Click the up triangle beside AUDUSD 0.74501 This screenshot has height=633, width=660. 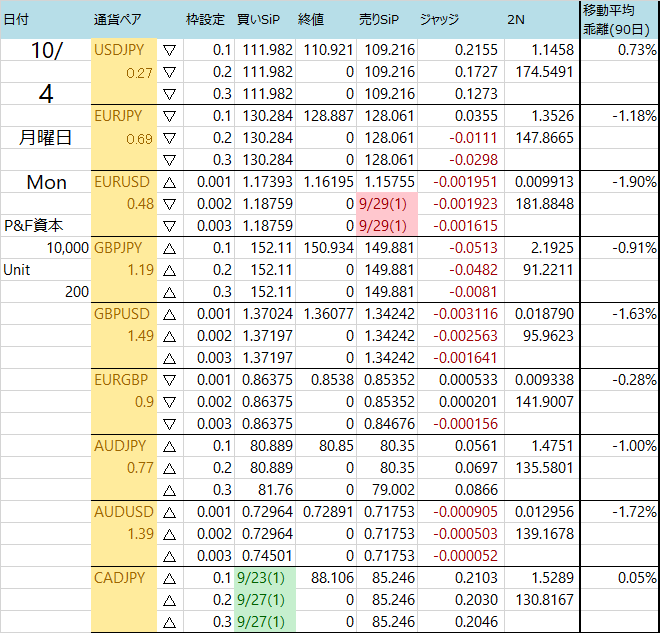click(x=169, y=556)
